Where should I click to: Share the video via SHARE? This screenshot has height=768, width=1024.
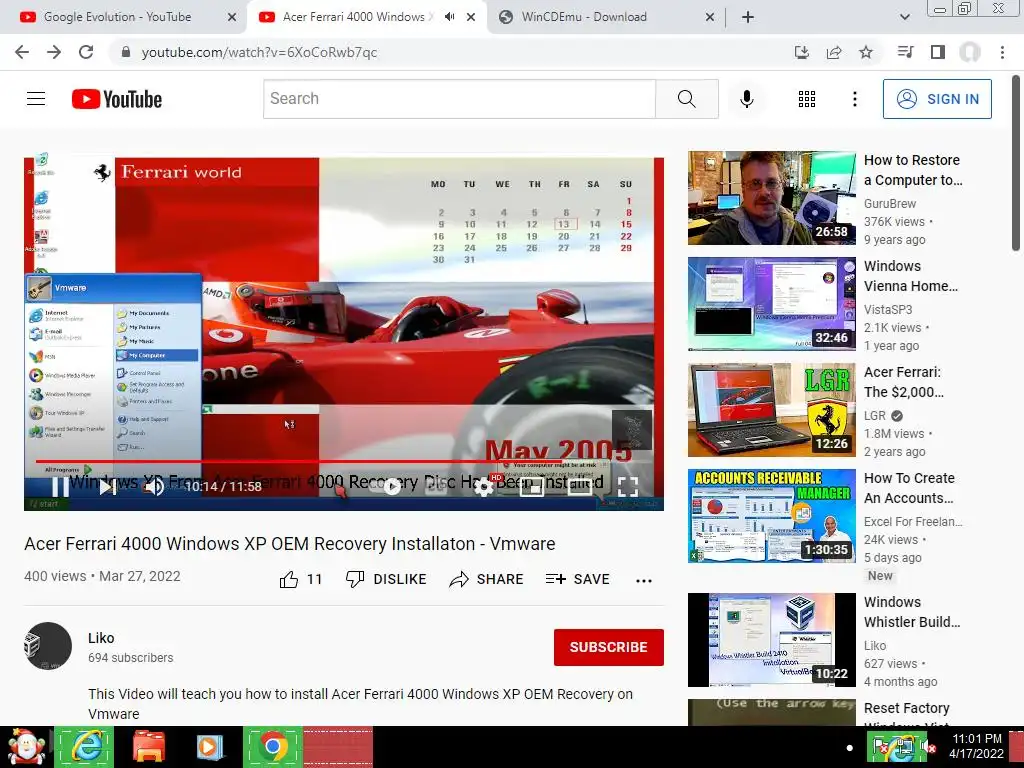(x=487, y=579)
